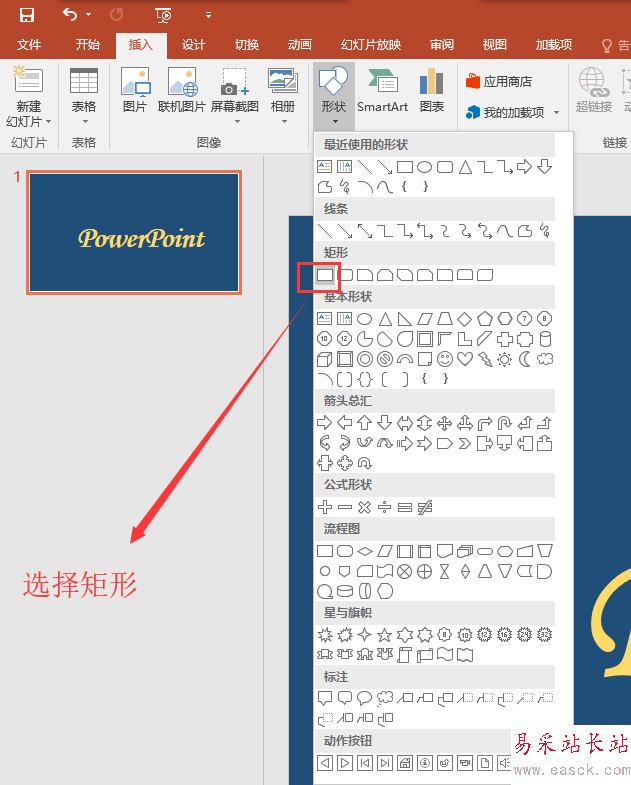Choose the left arrow in 箭头总汇
The width and height of the screenshot is (631, 785).
pos(345,423)
